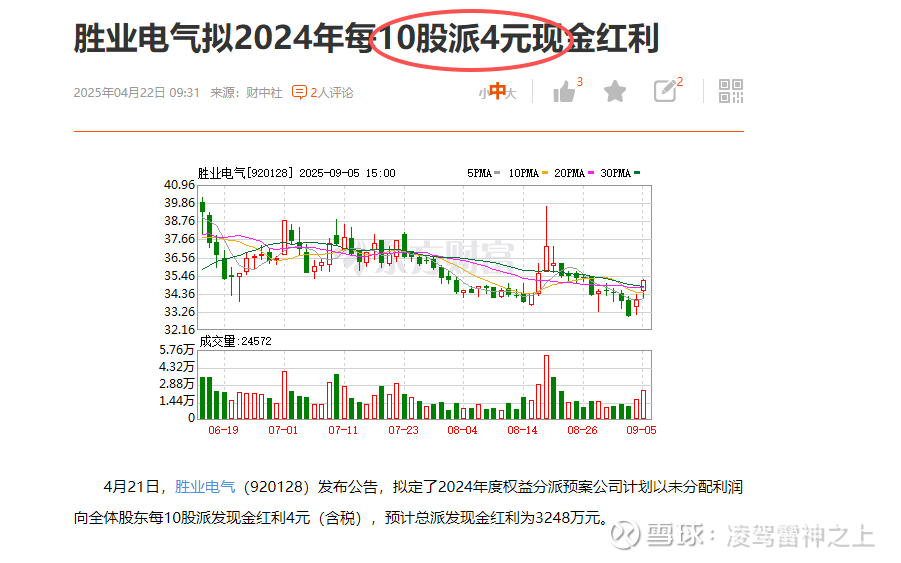This screenshot has height=563, width=901.
Task: Select medium font size 中
Action: [x=497, y=91]
